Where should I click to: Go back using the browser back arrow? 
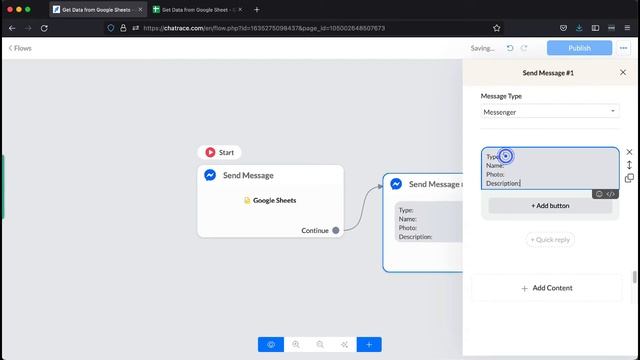12,28
